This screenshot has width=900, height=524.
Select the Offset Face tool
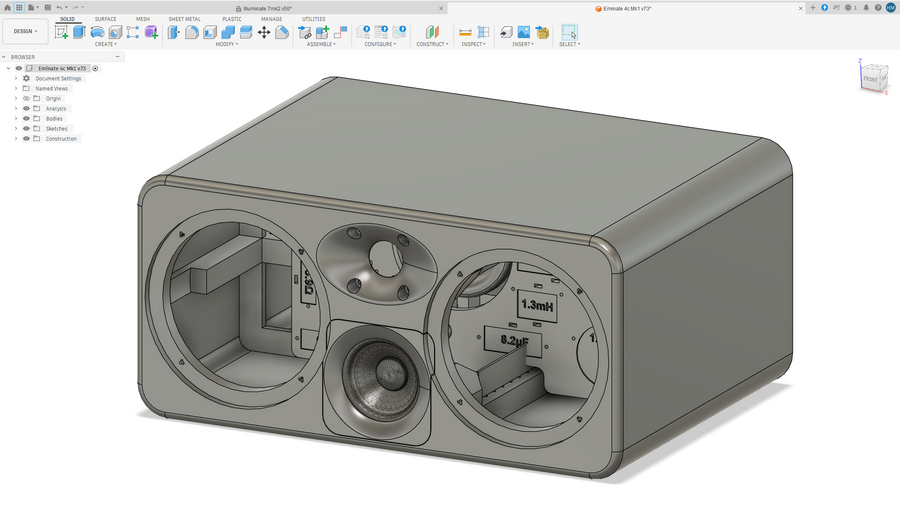click(x=246, y=32)
